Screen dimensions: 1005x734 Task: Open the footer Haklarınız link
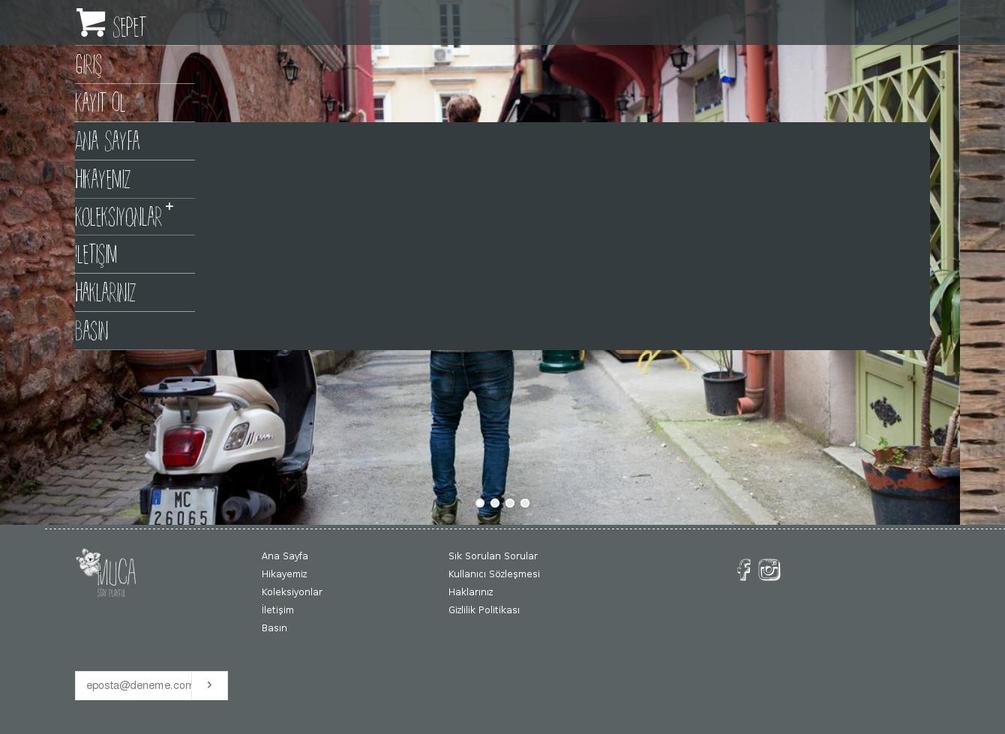(470, 592)
